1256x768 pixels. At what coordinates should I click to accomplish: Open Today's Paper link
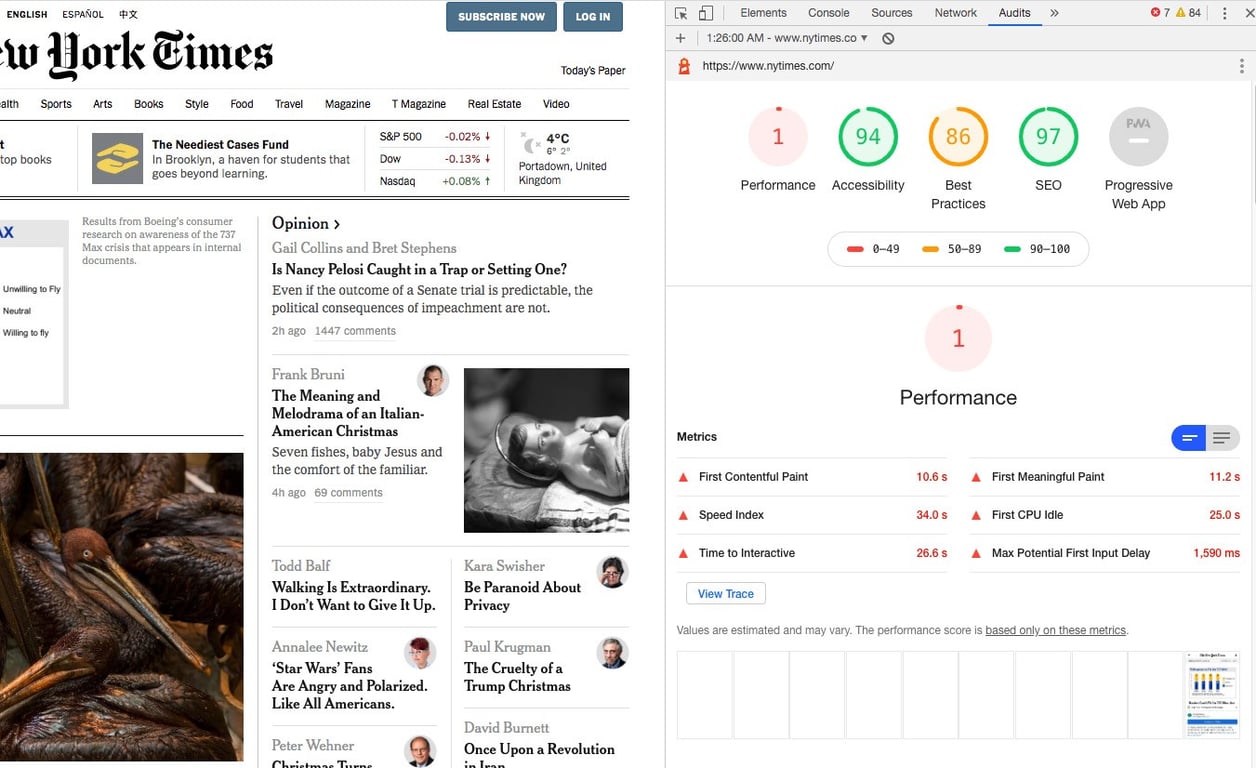(593, 70)
